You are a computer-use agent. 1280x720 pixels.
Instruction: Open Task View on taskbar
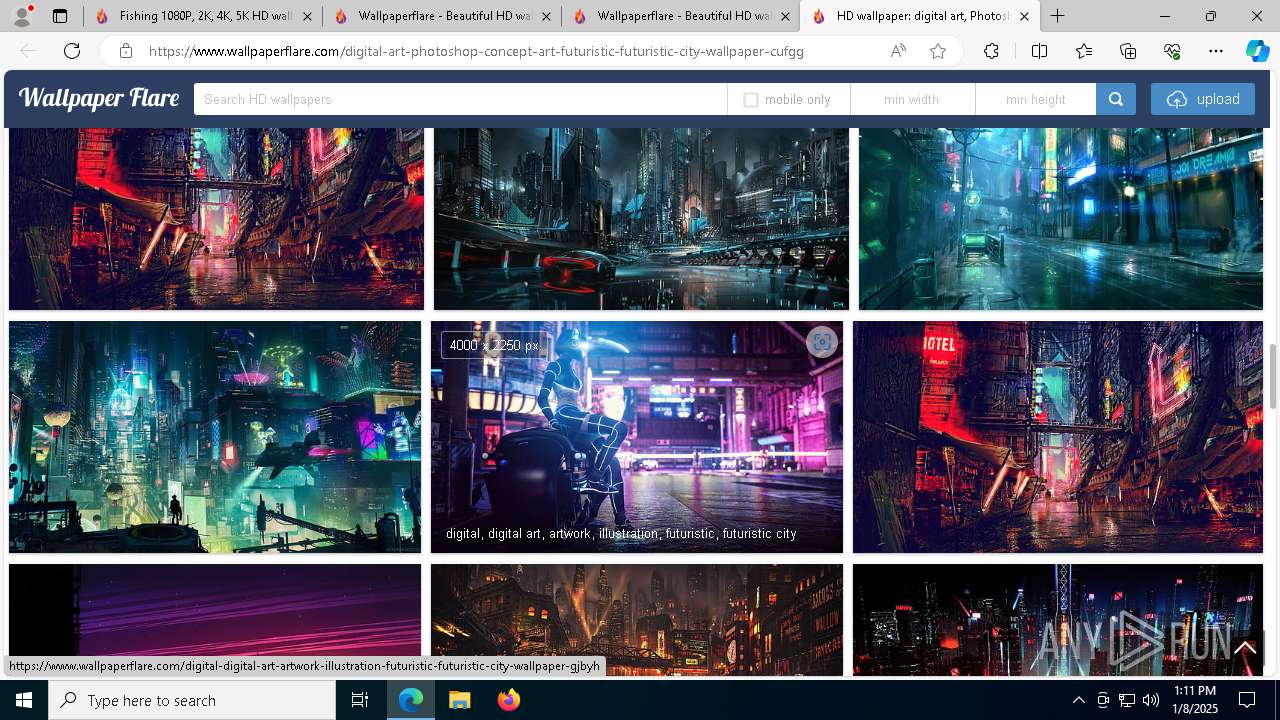point(360,700)
